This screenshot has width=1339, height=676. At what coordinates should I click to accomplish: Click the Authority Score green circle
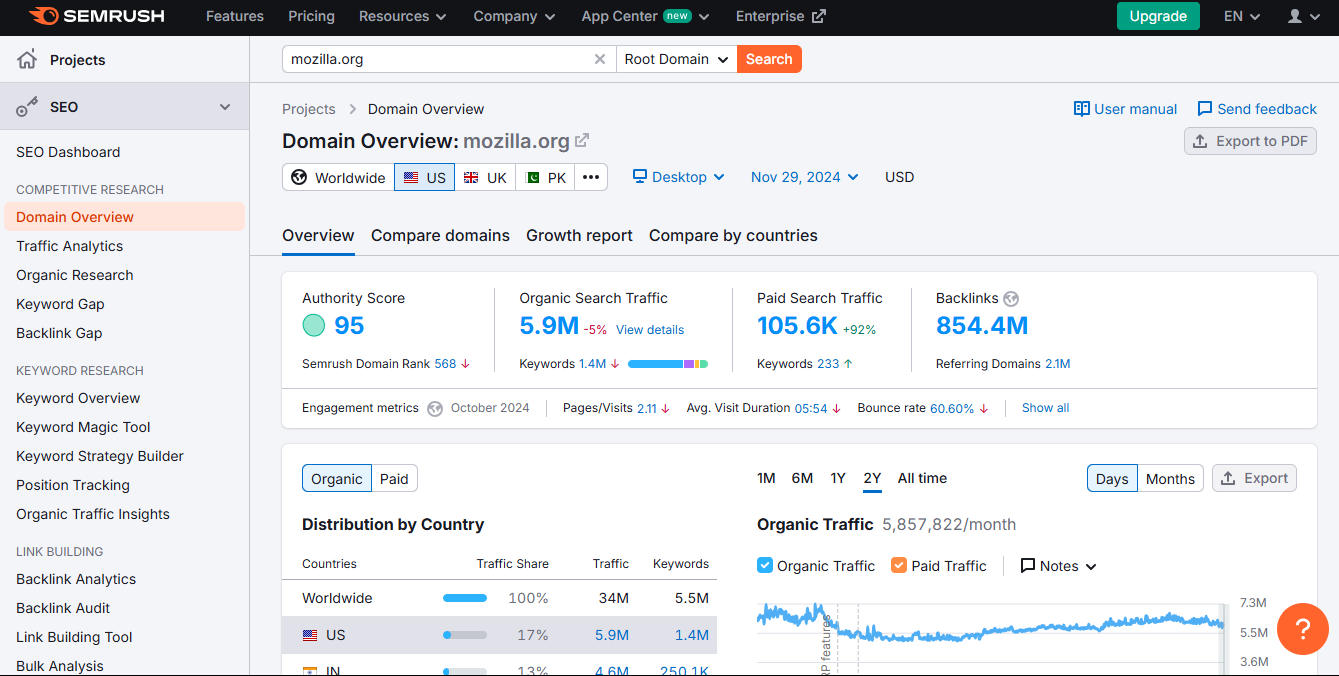click(314, 326)
